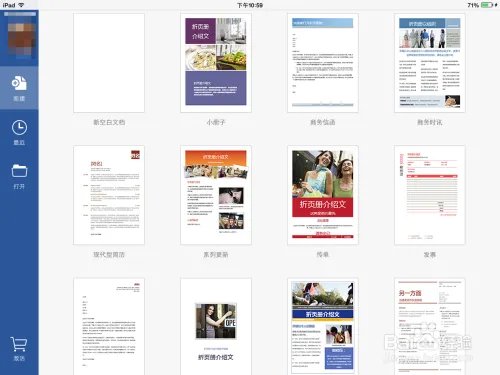Choose the blank white document thumbnail
Viewport: 500px width, 375px height.
109,63
